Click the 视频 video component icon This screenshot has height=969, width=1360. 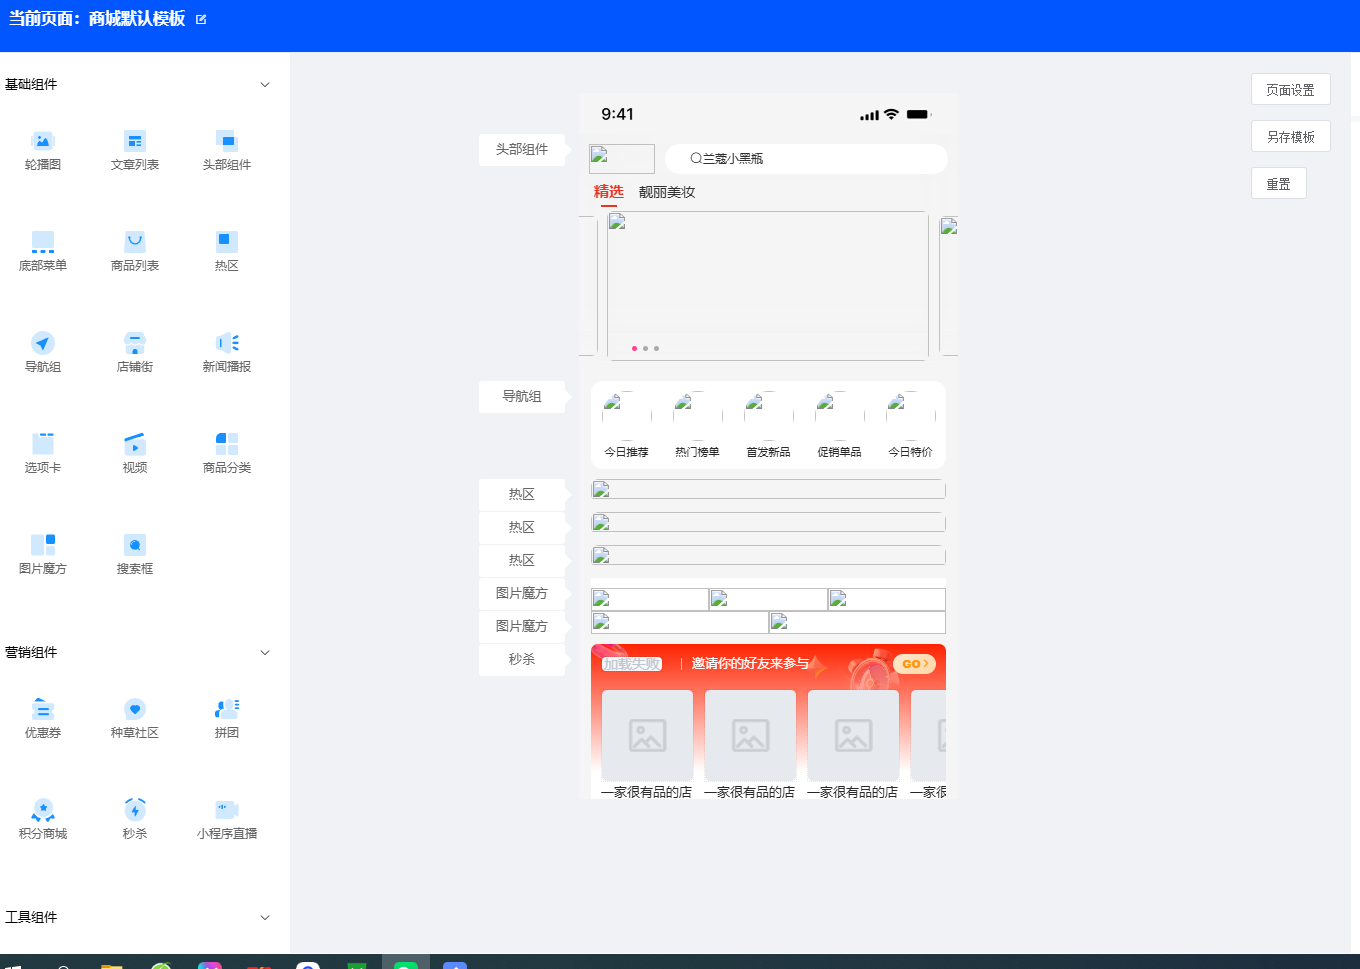coord(135,444)
